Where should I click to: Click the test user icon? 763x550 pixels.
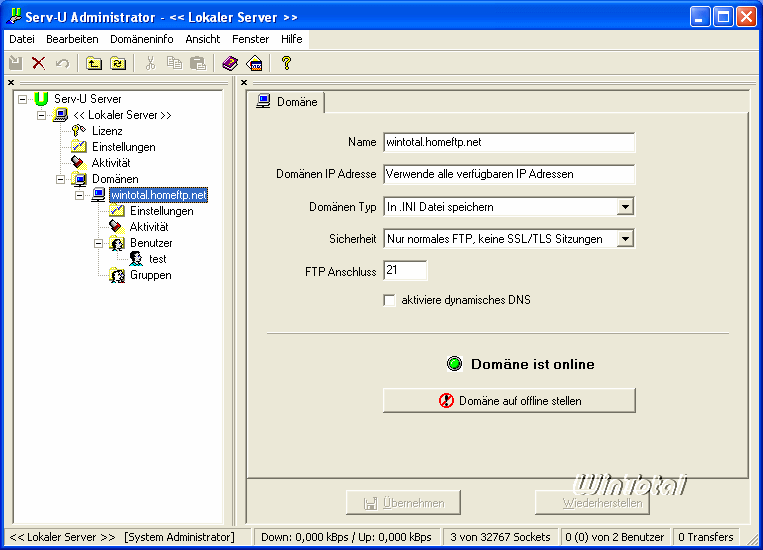(x=136, y=259)
